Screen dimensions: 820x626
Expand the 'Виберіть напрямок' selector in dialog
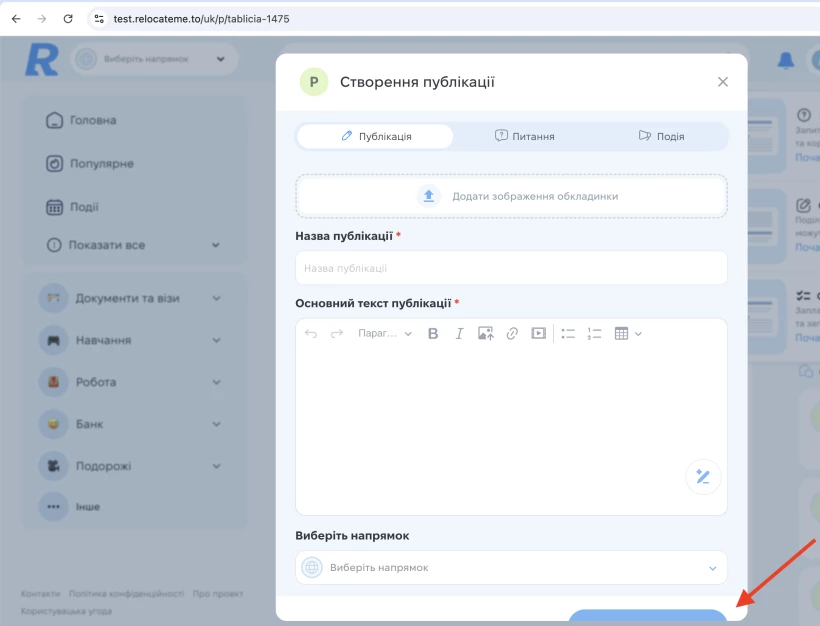click(511, 568)
